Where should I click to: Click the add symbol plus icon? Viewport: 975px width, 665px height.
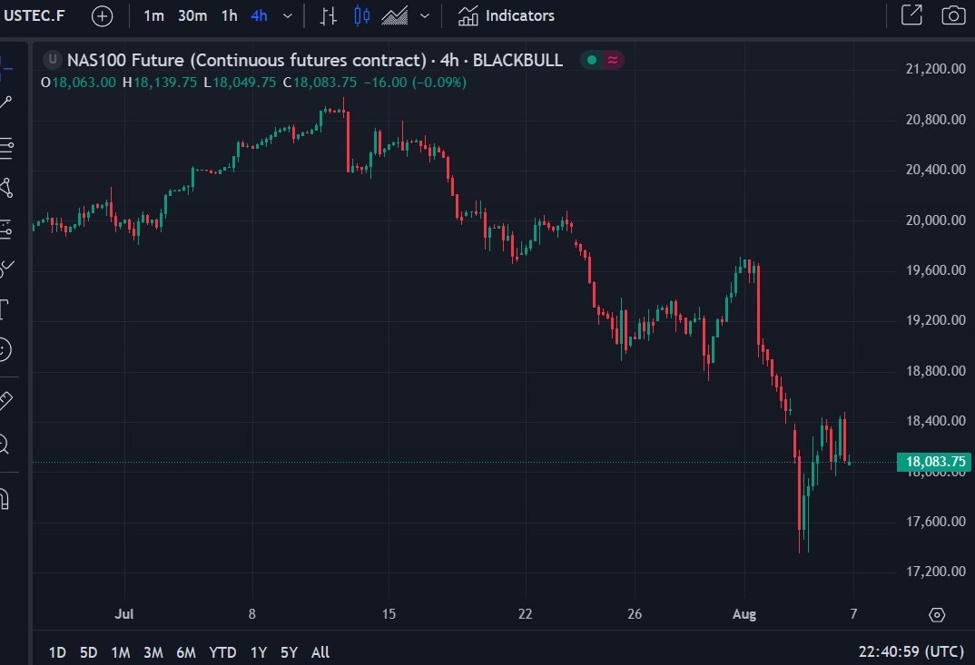102,16
